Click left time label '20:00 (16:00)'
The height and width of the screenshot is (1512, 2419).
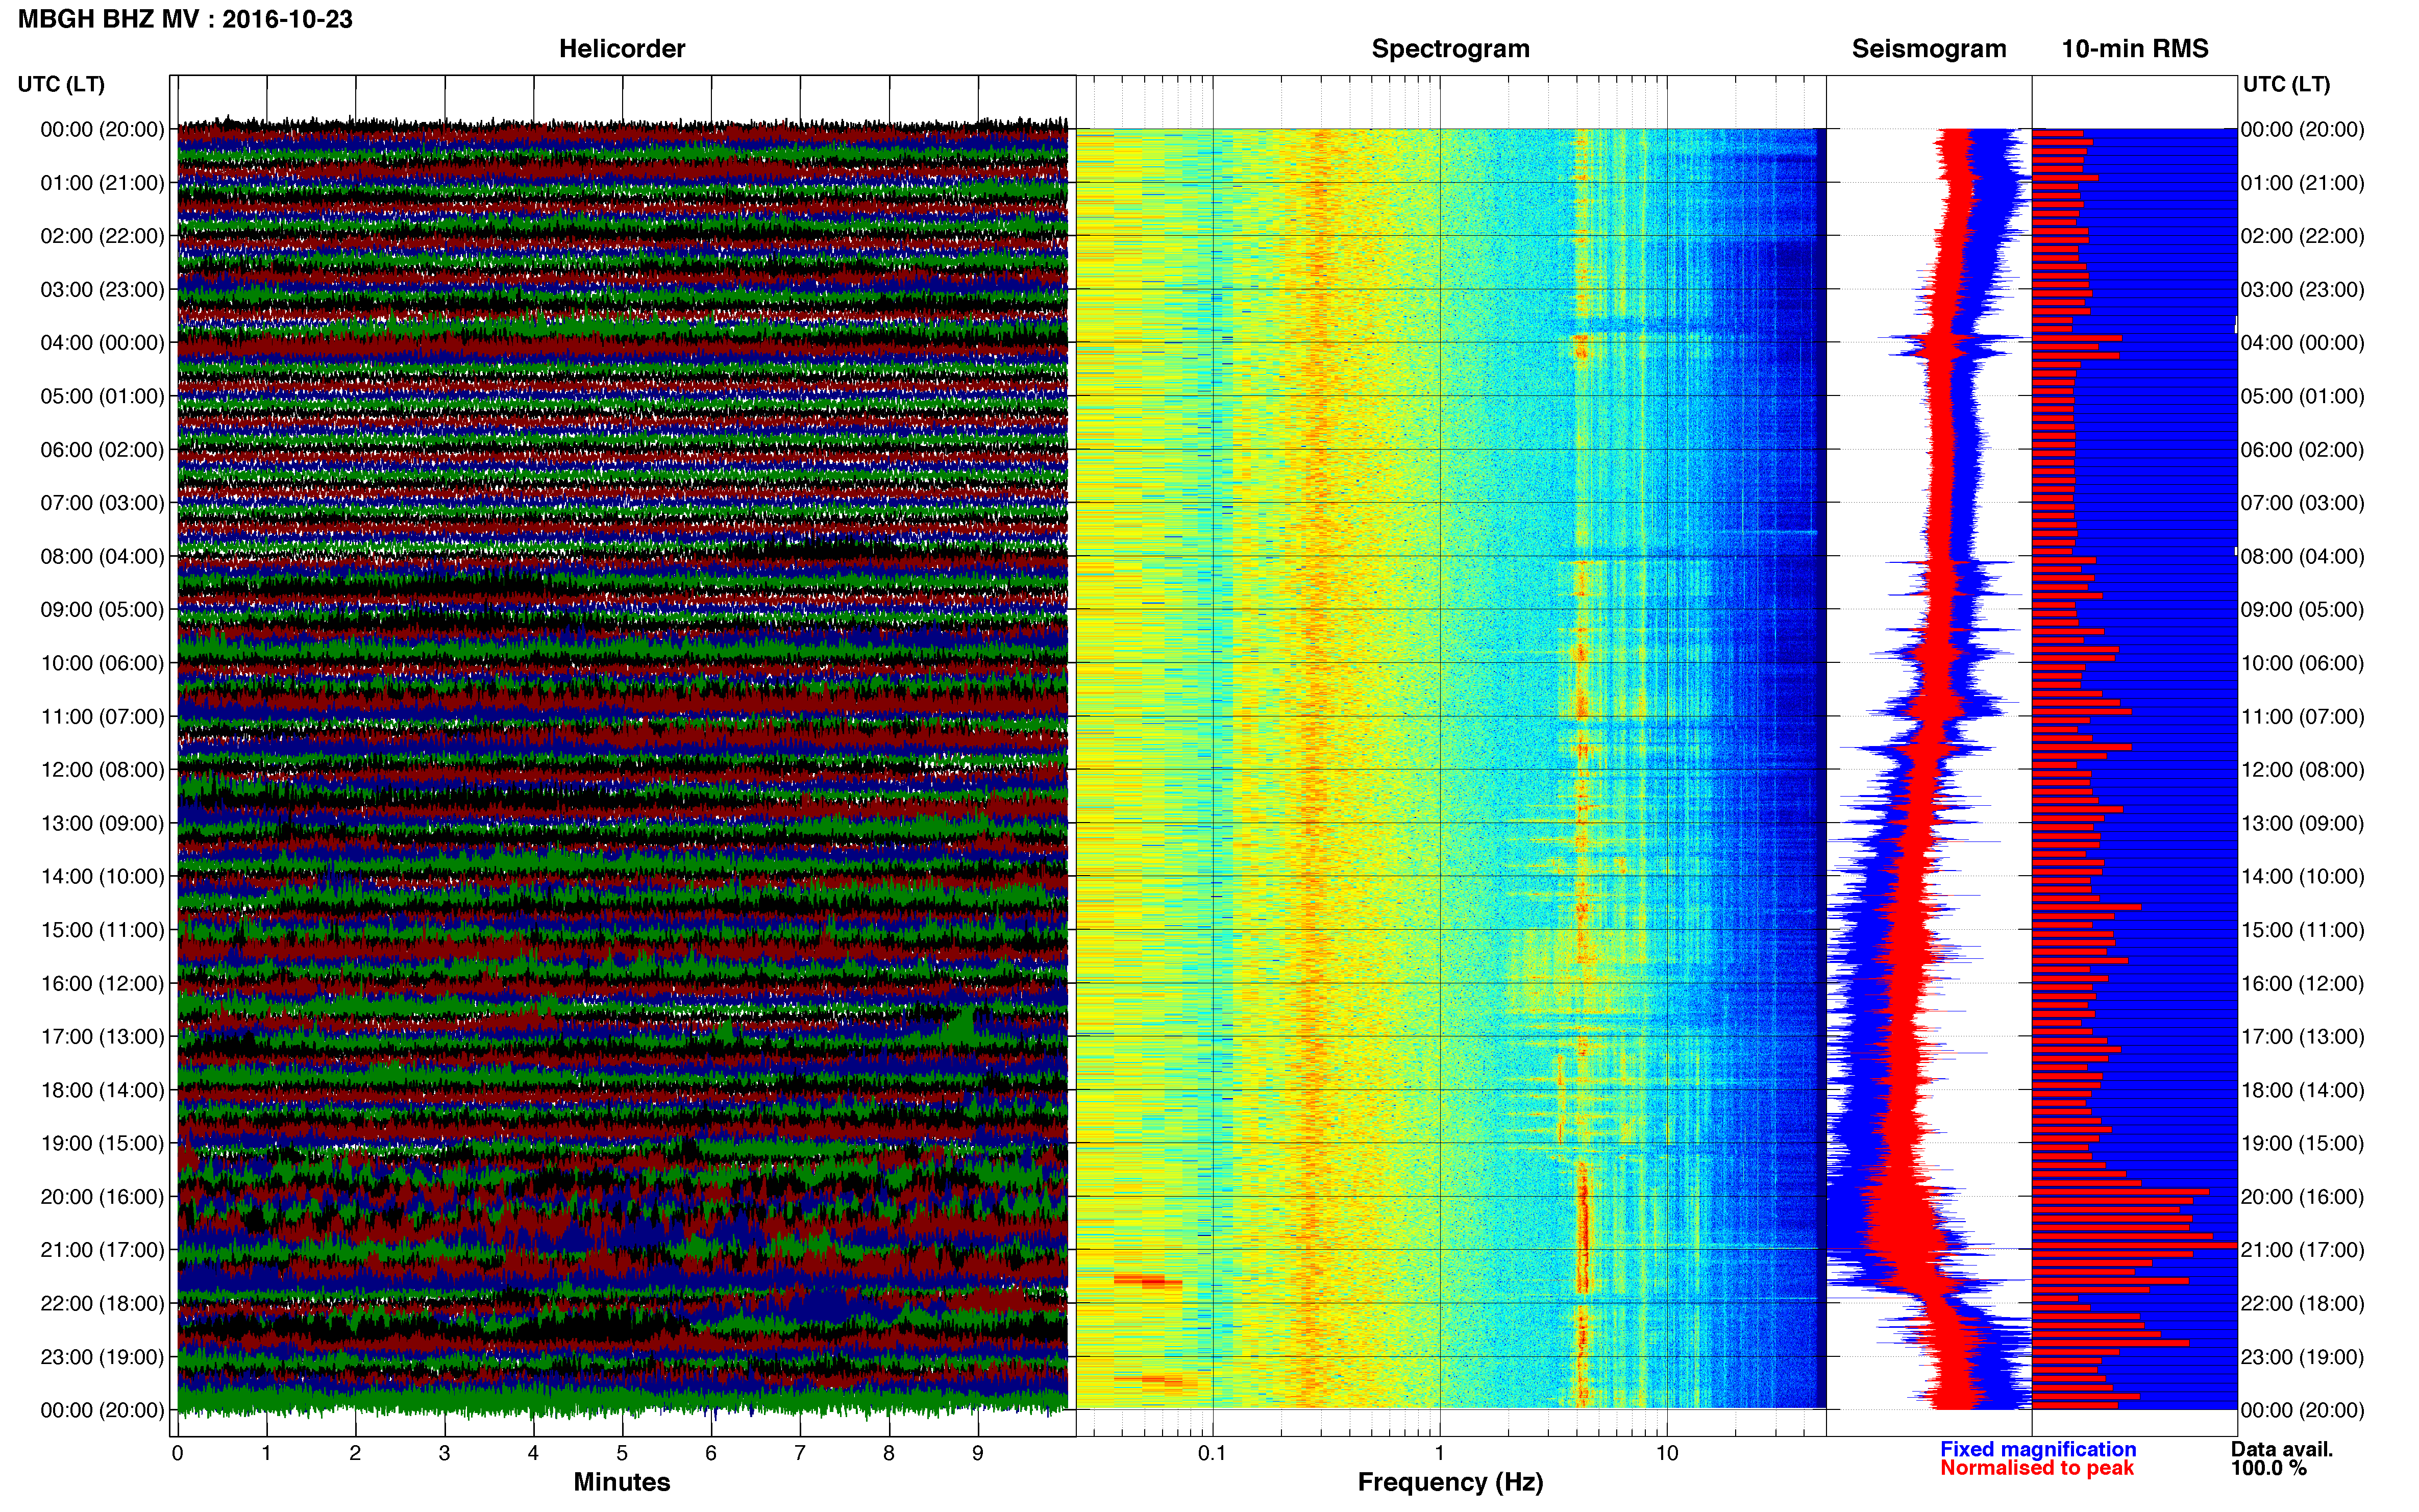102,1197
